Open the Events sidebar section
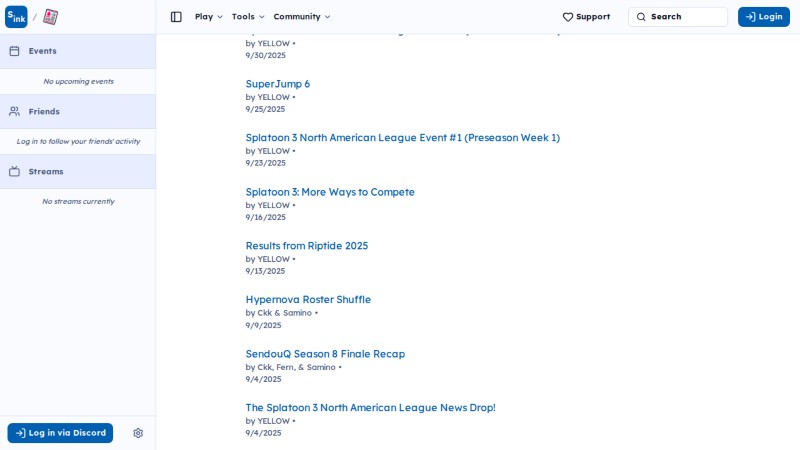Screen dimensions: 800x450 click(x=78, y=51)
